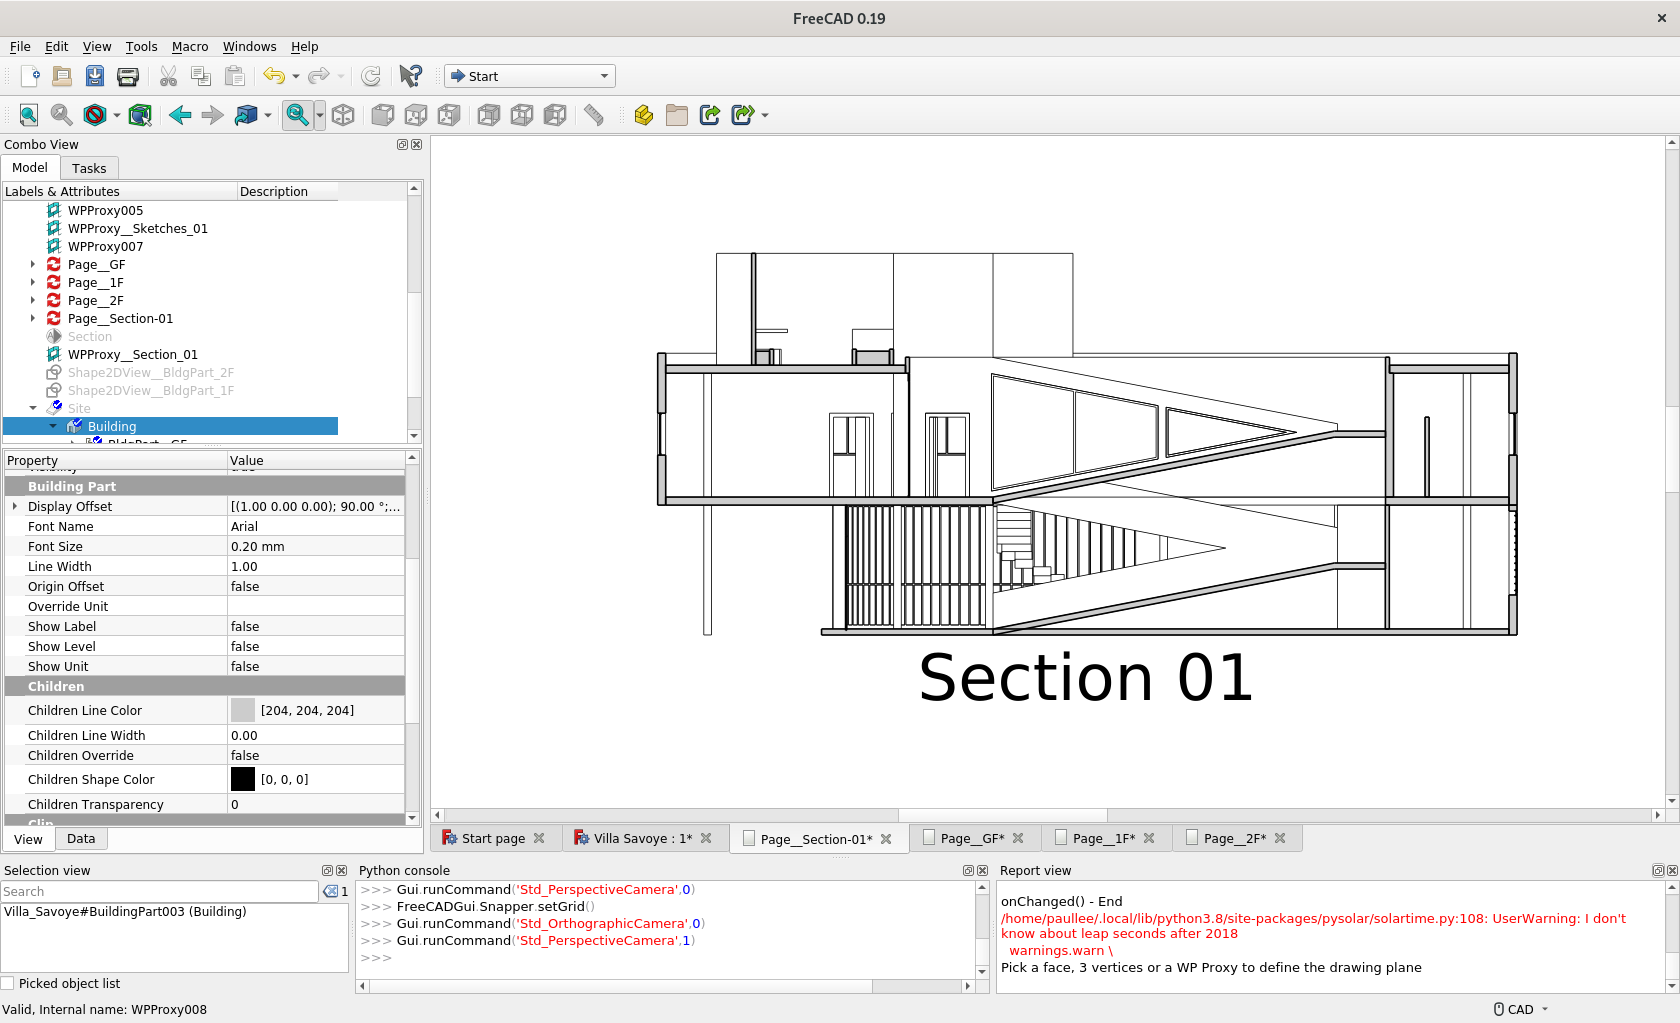The width and height of the screenshot is (1680, 1023).
Task: Create a group with the folder icon
Action: pos(677,115)
